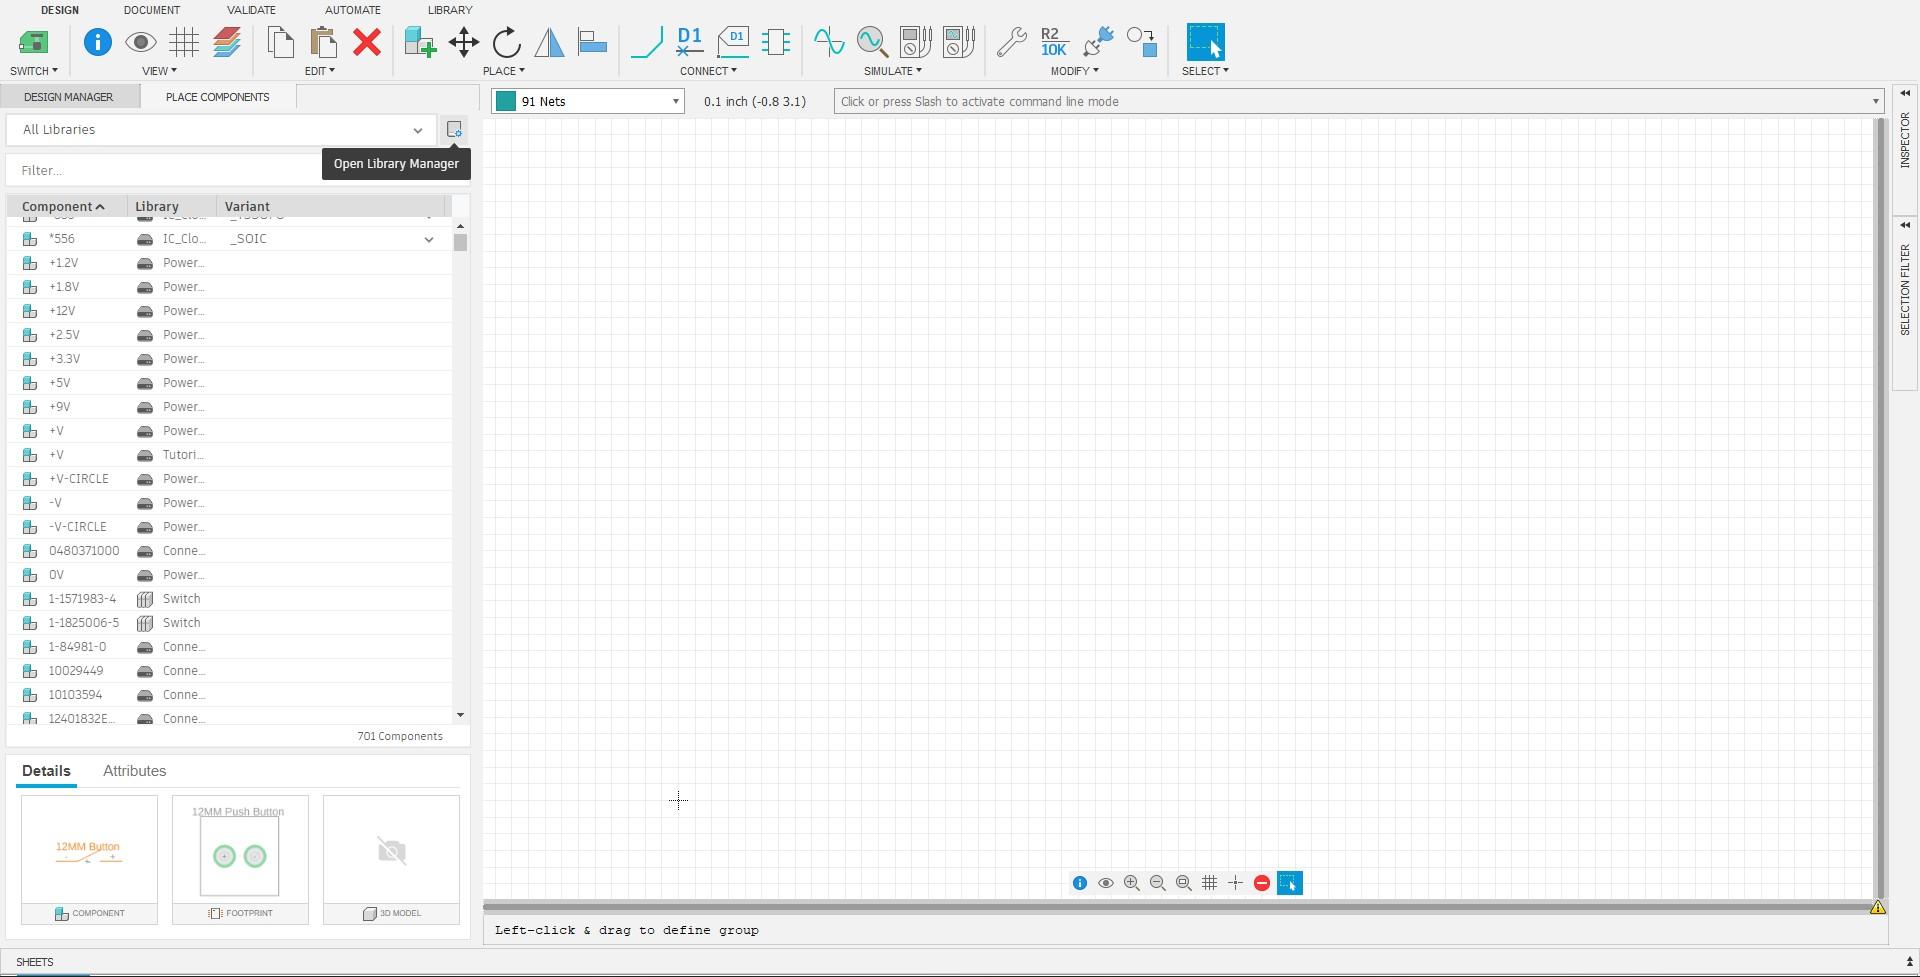Click the zoom out icon in bottom canvas toolbar
The width and height of the screenshot is (1920, 977).
[1158, 883]
